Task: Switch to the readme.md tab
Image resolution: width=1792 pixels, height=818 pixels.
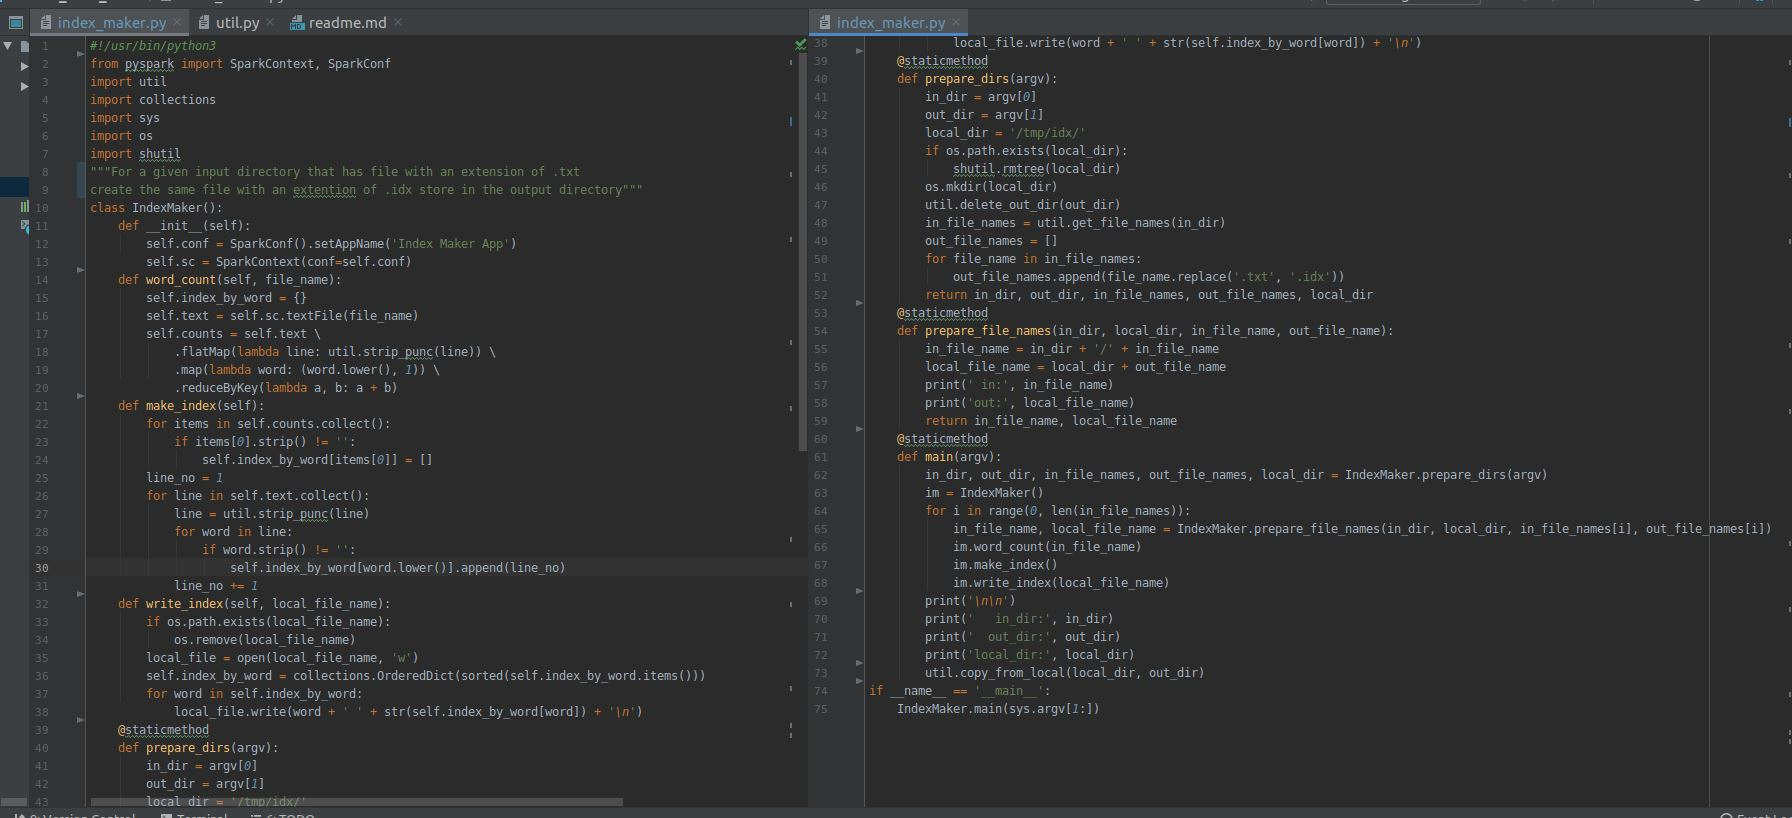Action: (x=347, y=22)
